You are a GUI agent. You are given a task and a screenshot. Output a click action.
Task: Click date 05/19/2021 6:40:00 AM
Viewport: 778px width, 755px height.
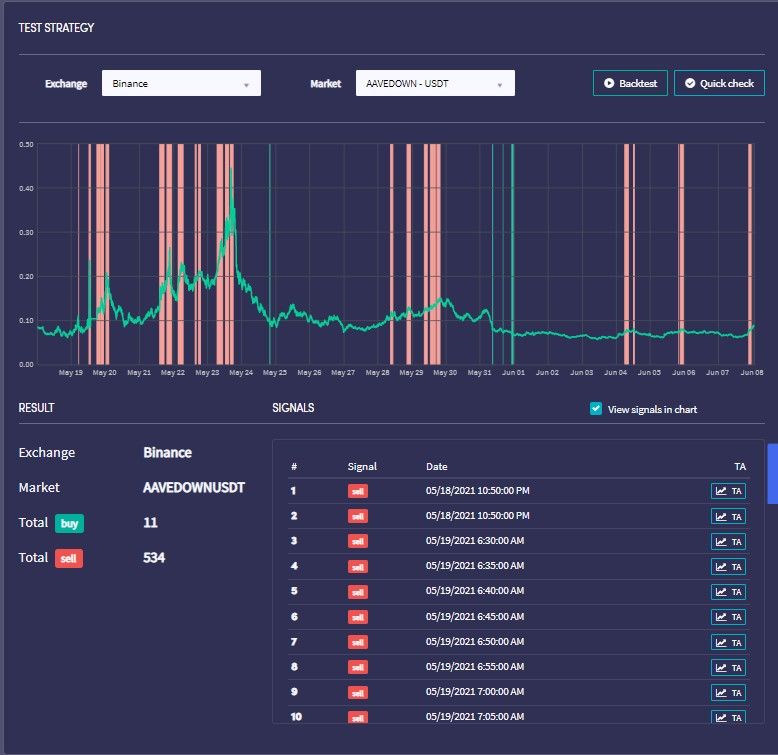click(x=474, y=591)
